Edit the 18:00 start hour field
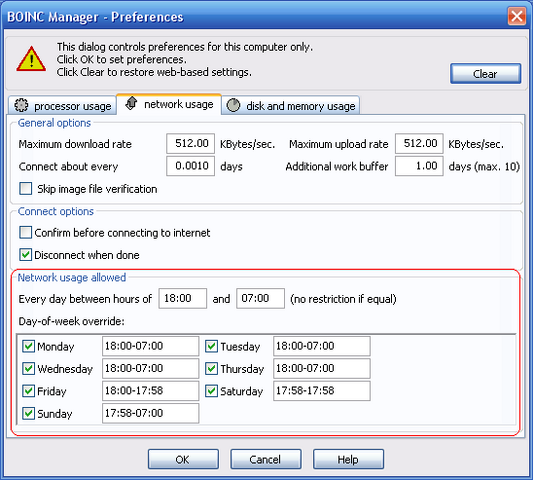The height and width of the screenshot is (480, 534). (183, 298)
